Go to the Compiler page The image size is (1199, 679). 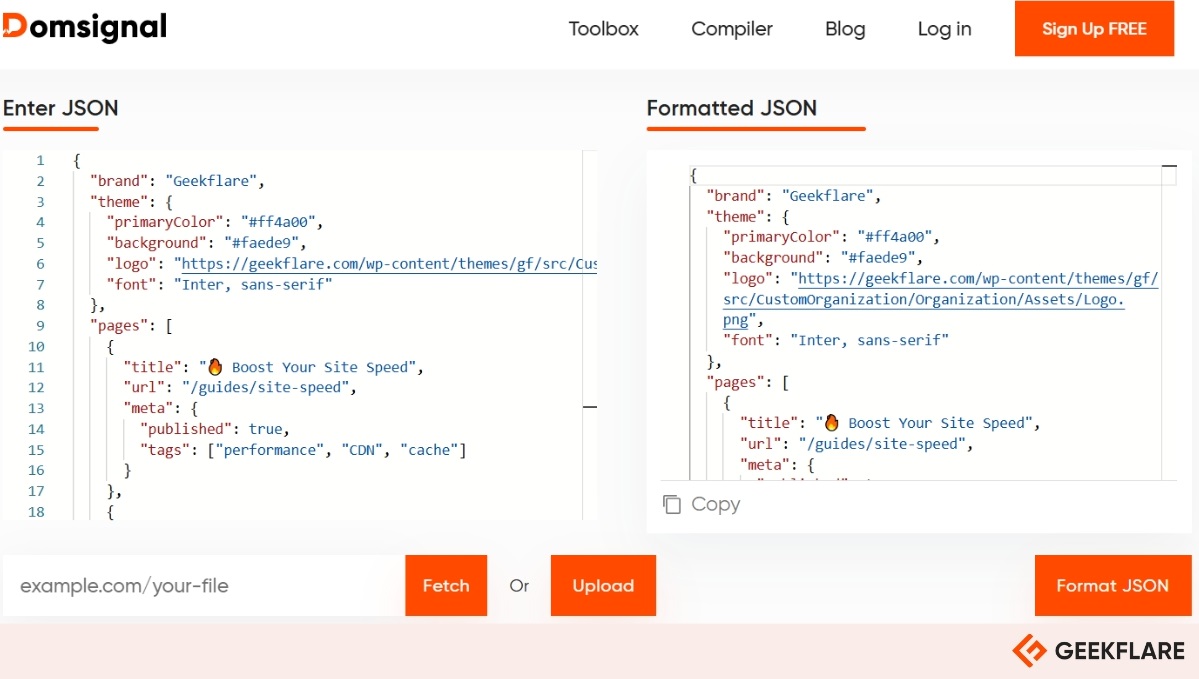pos(732,29)
